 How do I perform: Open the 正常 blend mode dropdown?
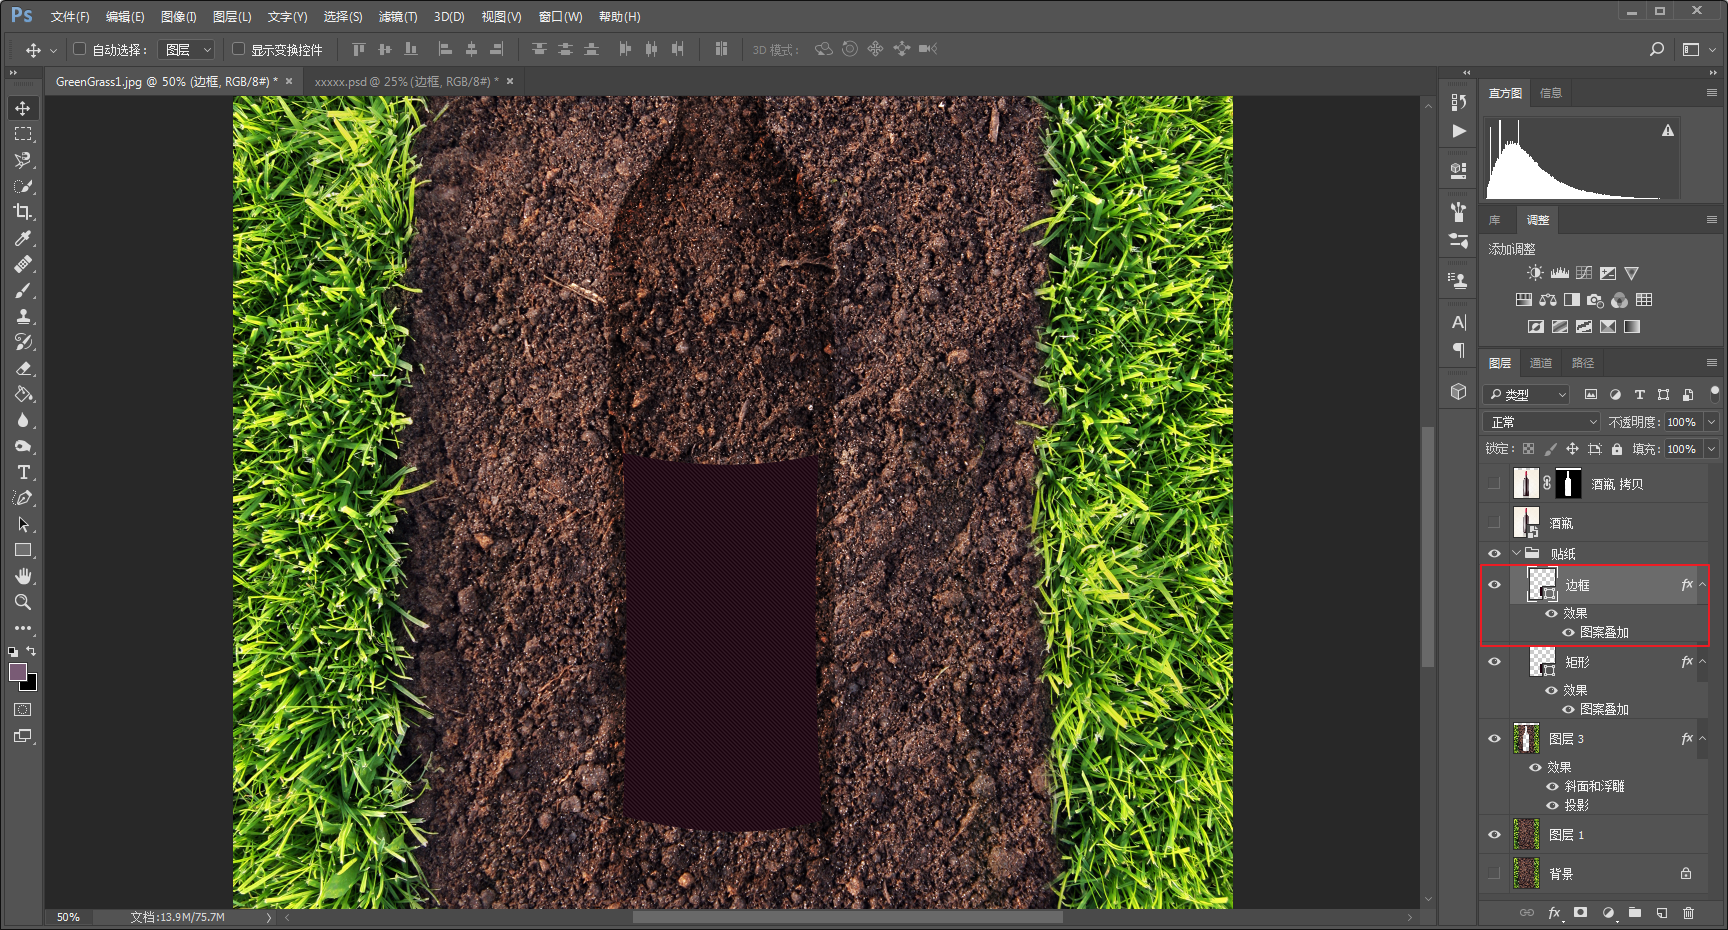(x=1541, y=422)
